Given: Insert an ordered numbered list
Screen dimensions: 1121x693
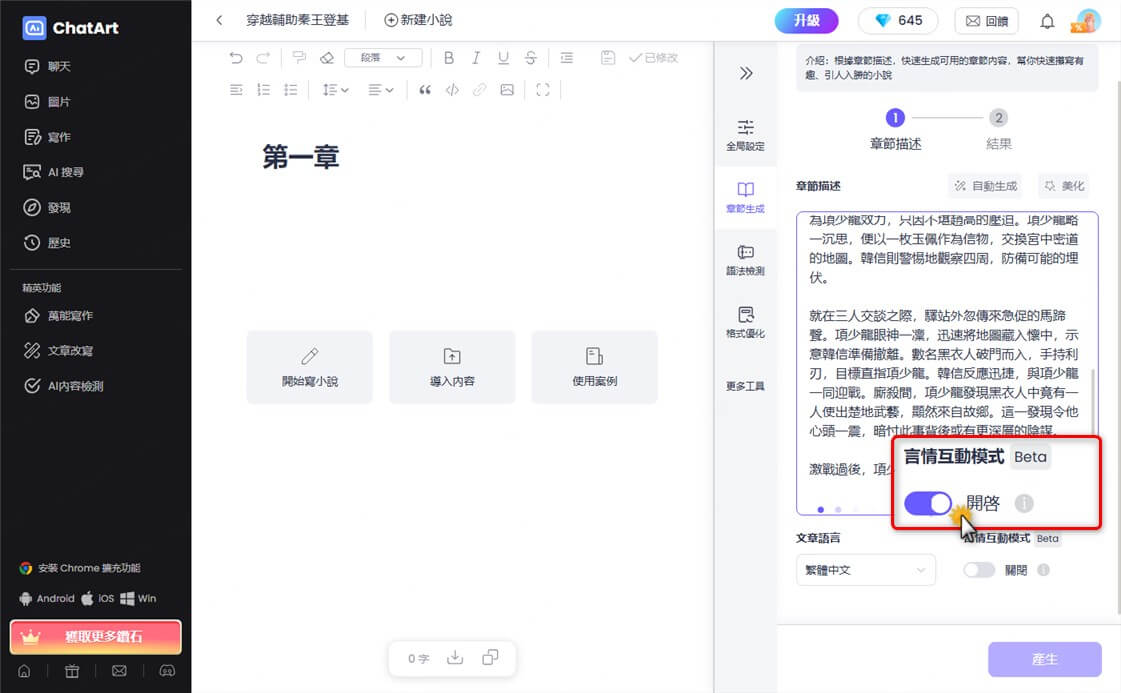Looking at the screenshot, I should (263, 90).
